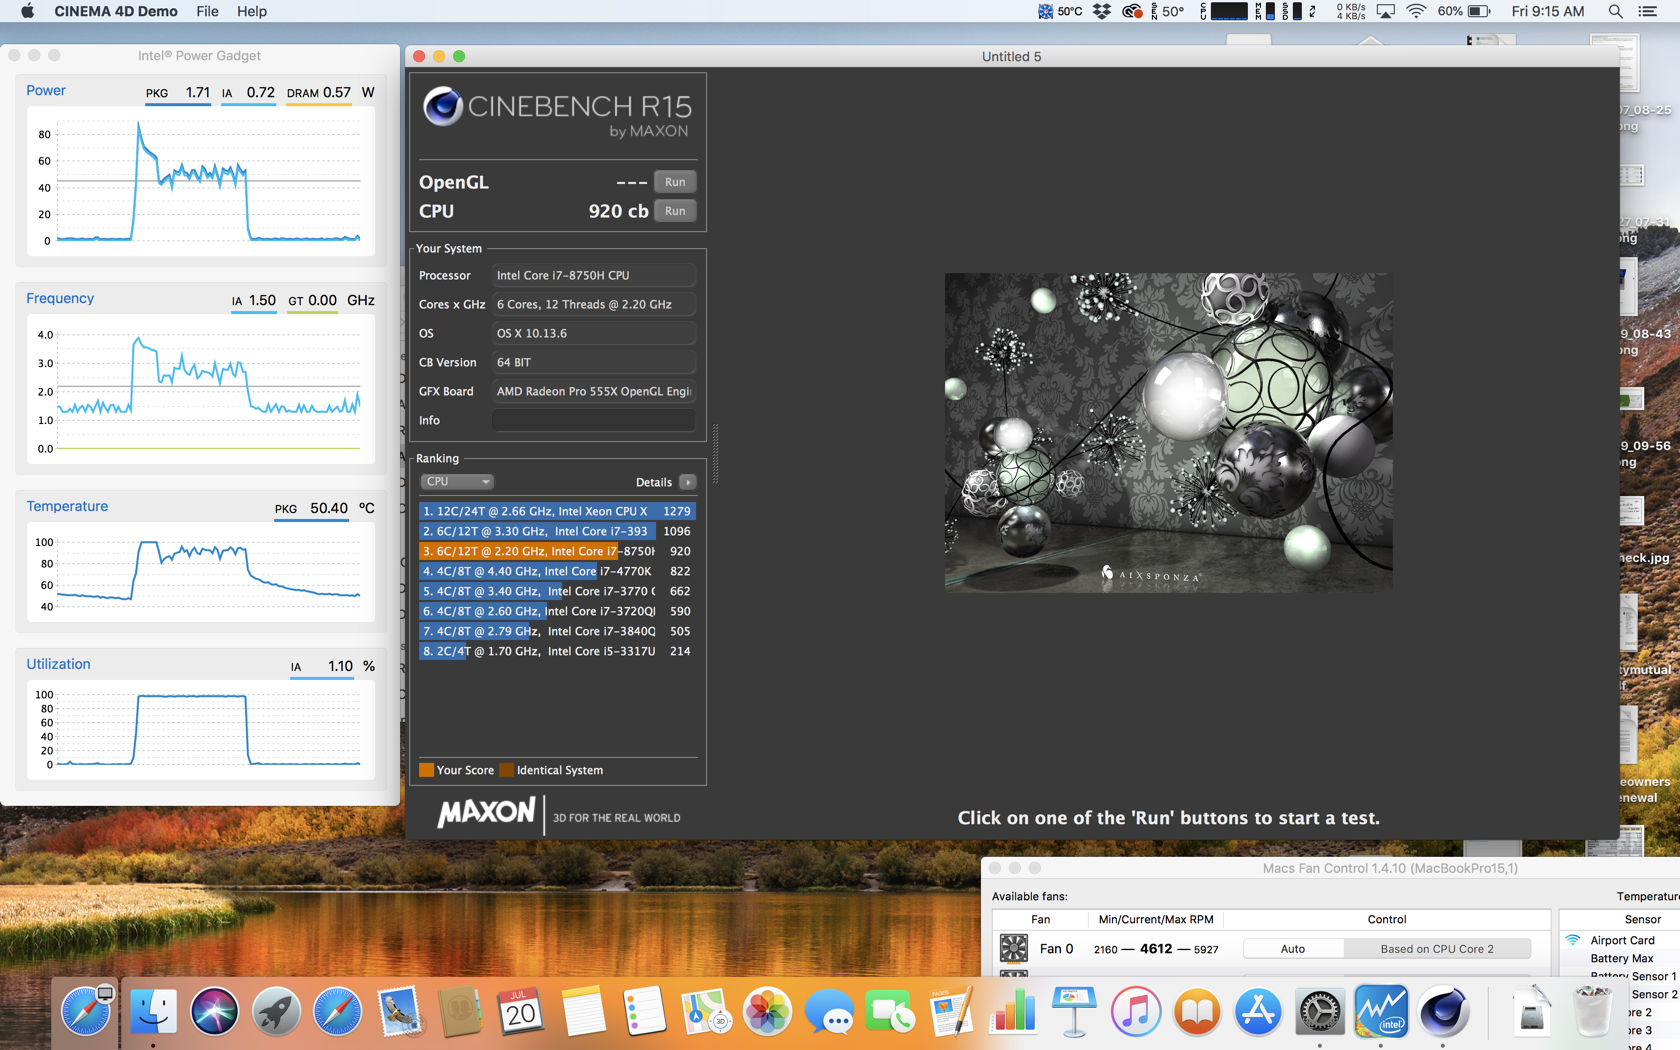Open Reminders from the Dock
Viewport: 1680px width, 1050px height.
pos(644,1012)
